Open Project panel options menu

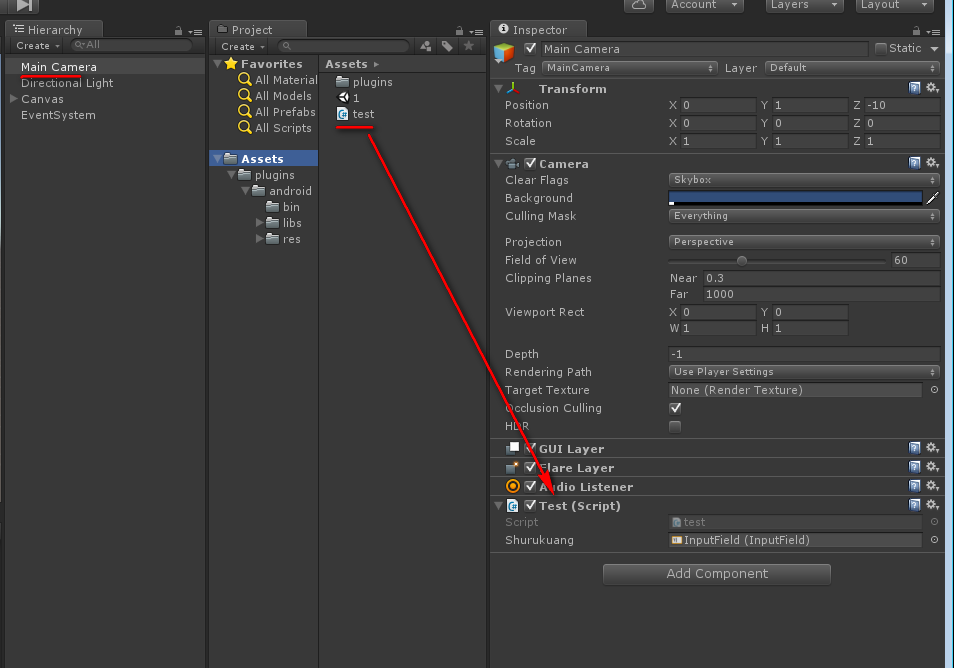[x=476, y=32]
